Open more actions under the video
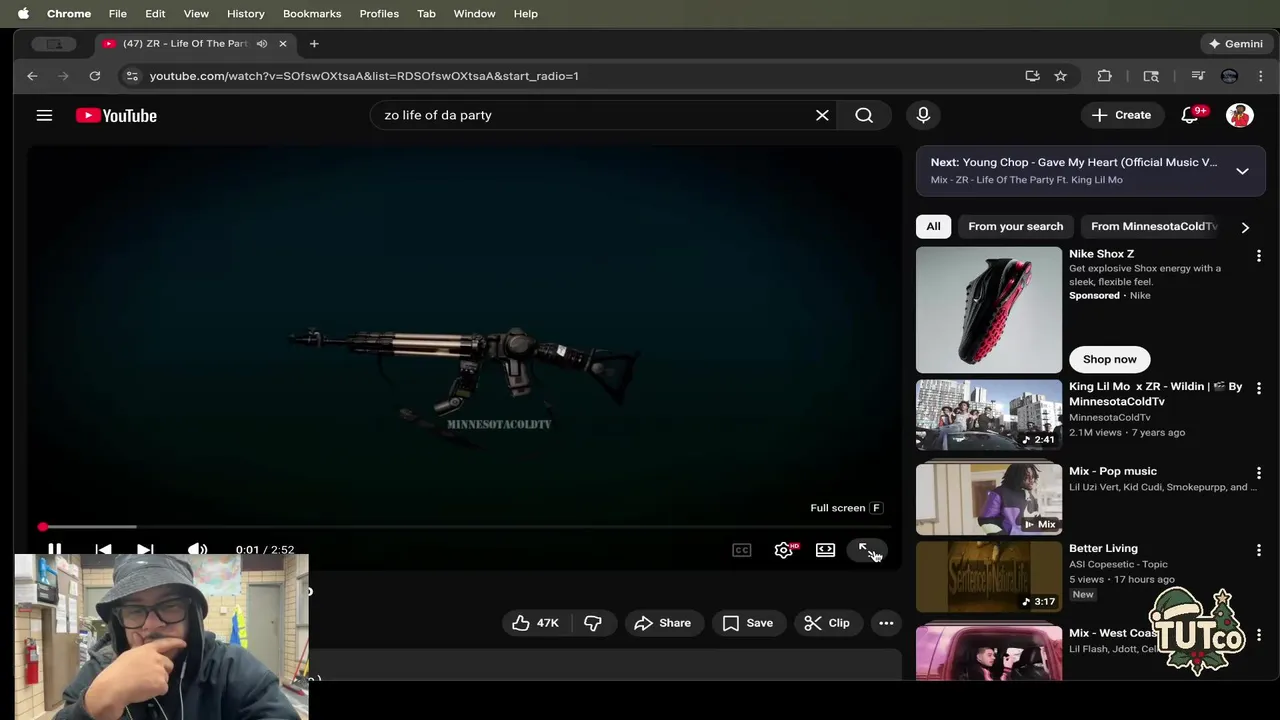1280x720 pixels. point(886,623)
